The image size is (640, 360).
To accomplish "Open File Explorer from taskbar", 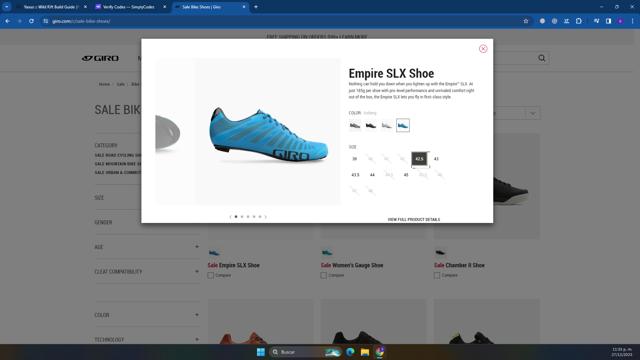I will coord(365,352).
